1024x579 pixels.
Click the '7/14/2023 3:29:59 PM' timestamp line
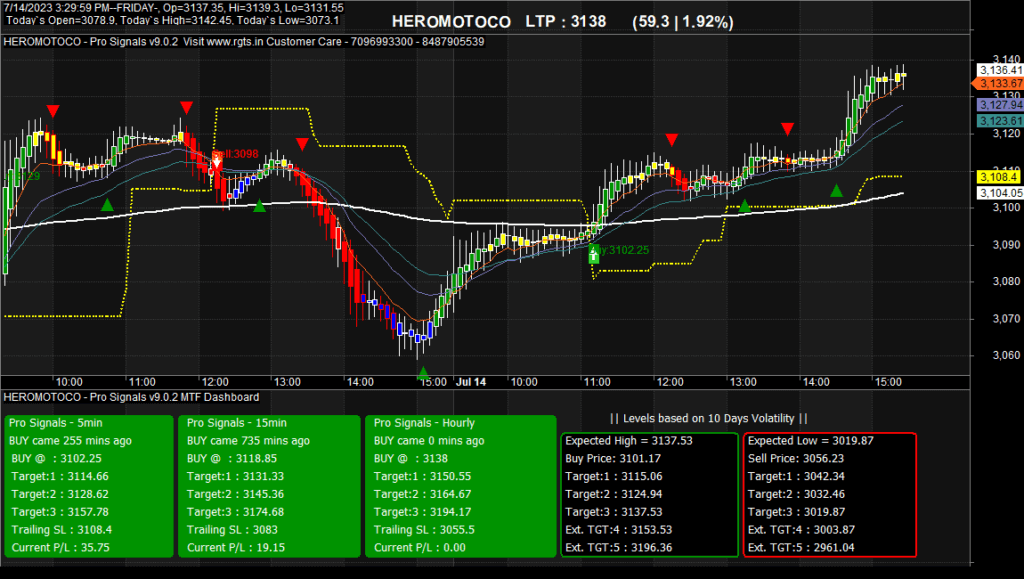tap(174, 8)
